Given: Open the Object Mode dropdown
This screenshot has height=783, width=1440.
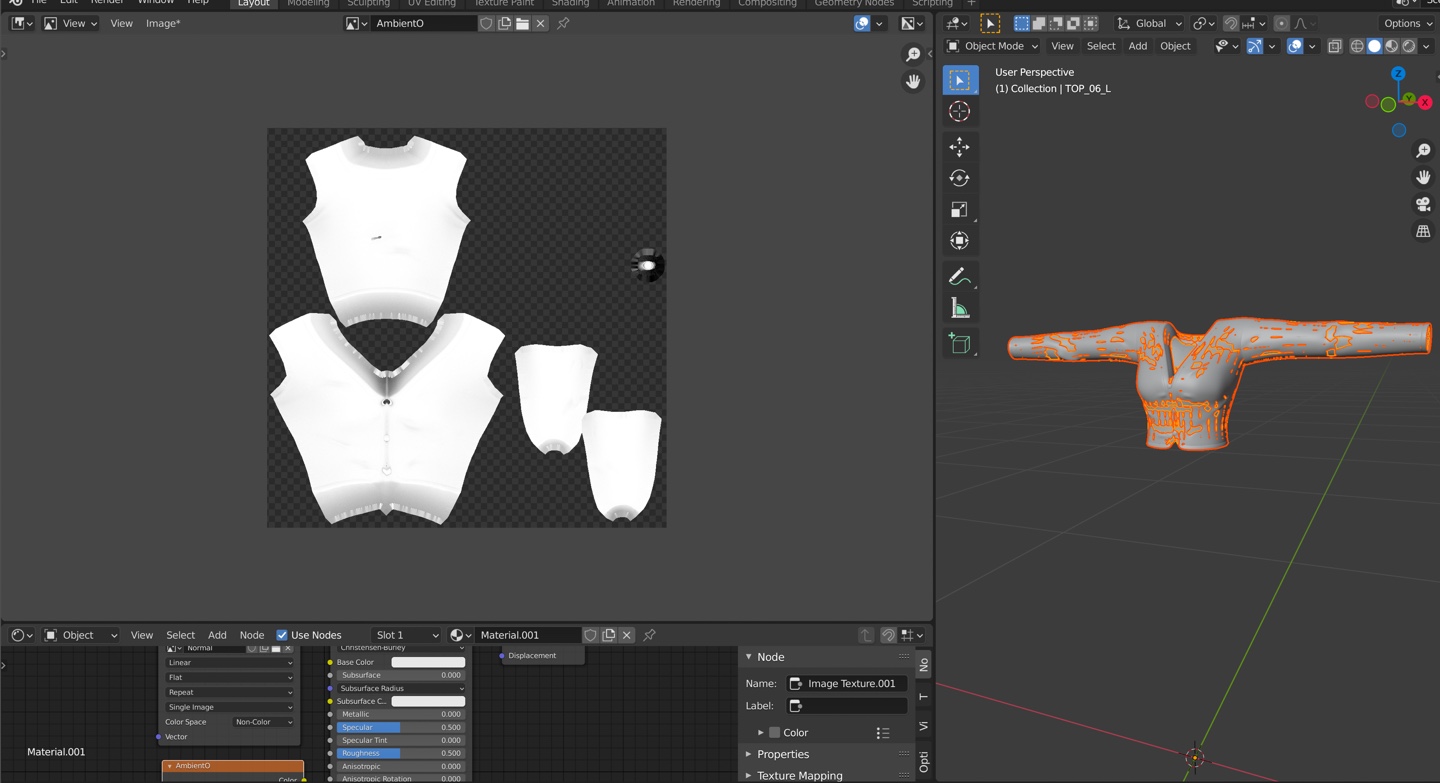Looking at the screenshot, I should point(992,46).
